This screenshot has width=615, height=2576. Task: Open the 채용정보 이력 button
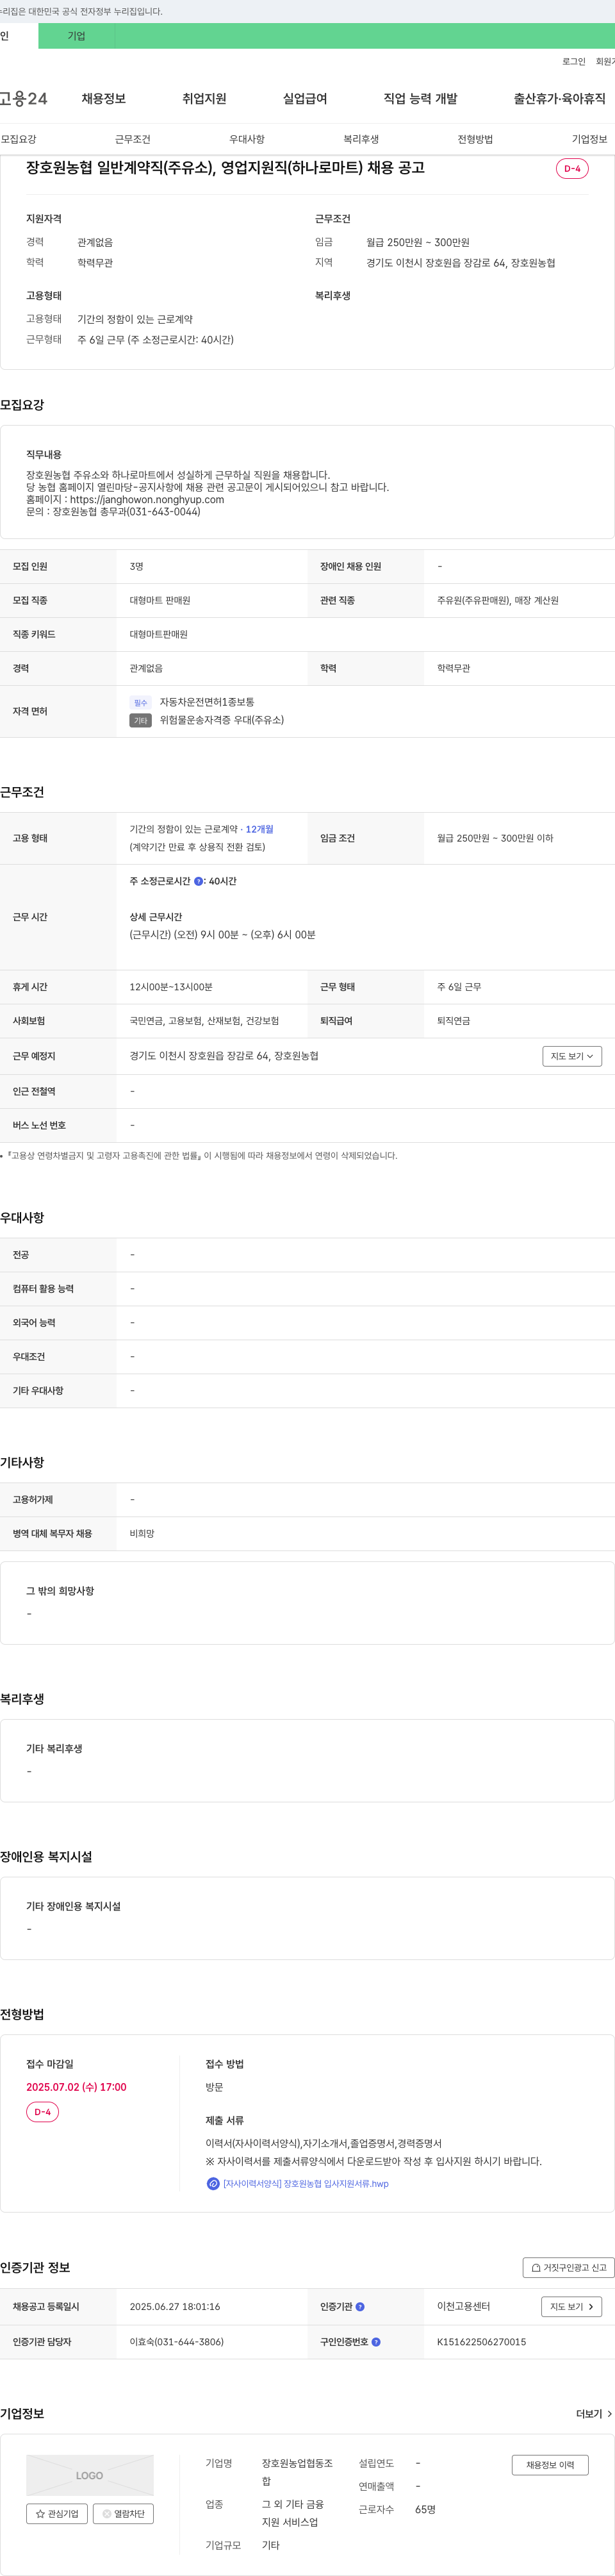pos(550,2465)
